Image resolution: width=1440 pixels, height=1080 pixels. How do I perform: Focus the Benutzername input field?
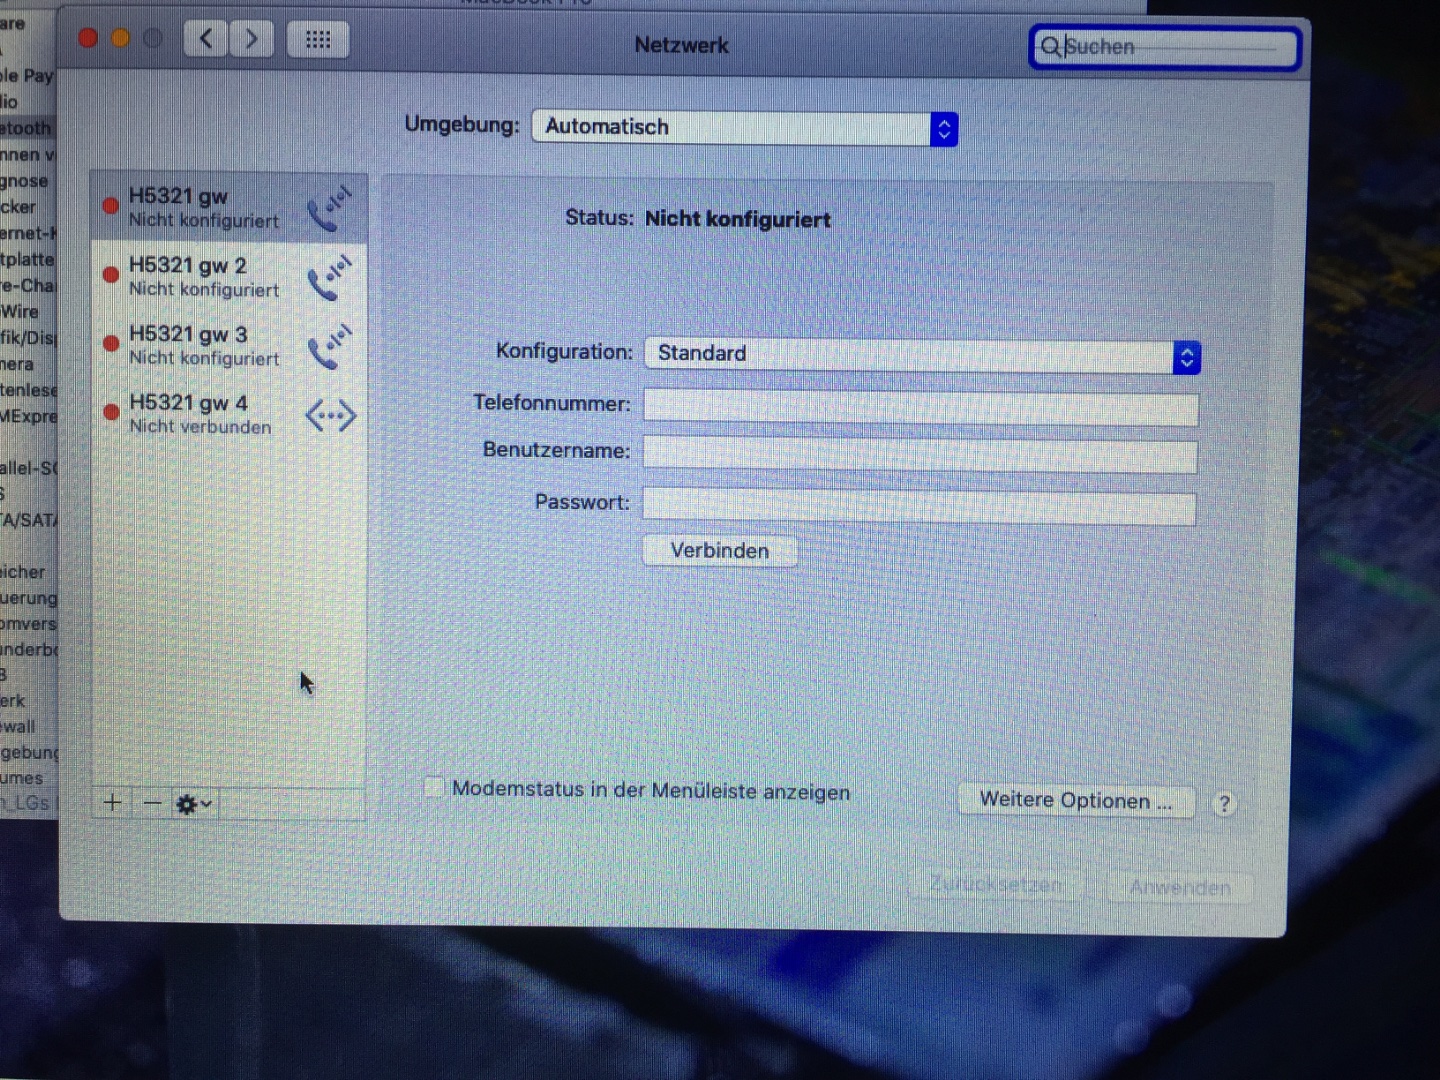click(x=920, y=455)
